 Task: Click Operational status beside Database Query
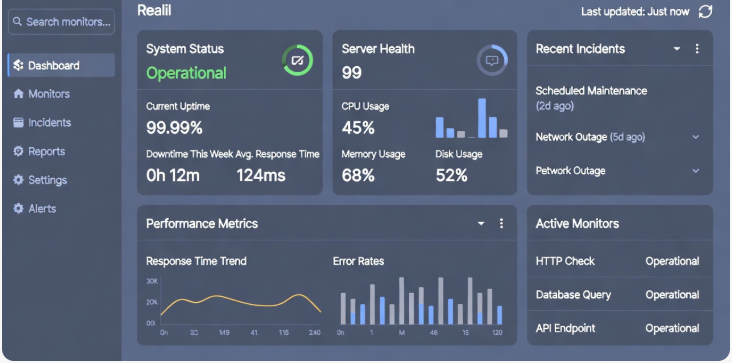click(672, 295)
